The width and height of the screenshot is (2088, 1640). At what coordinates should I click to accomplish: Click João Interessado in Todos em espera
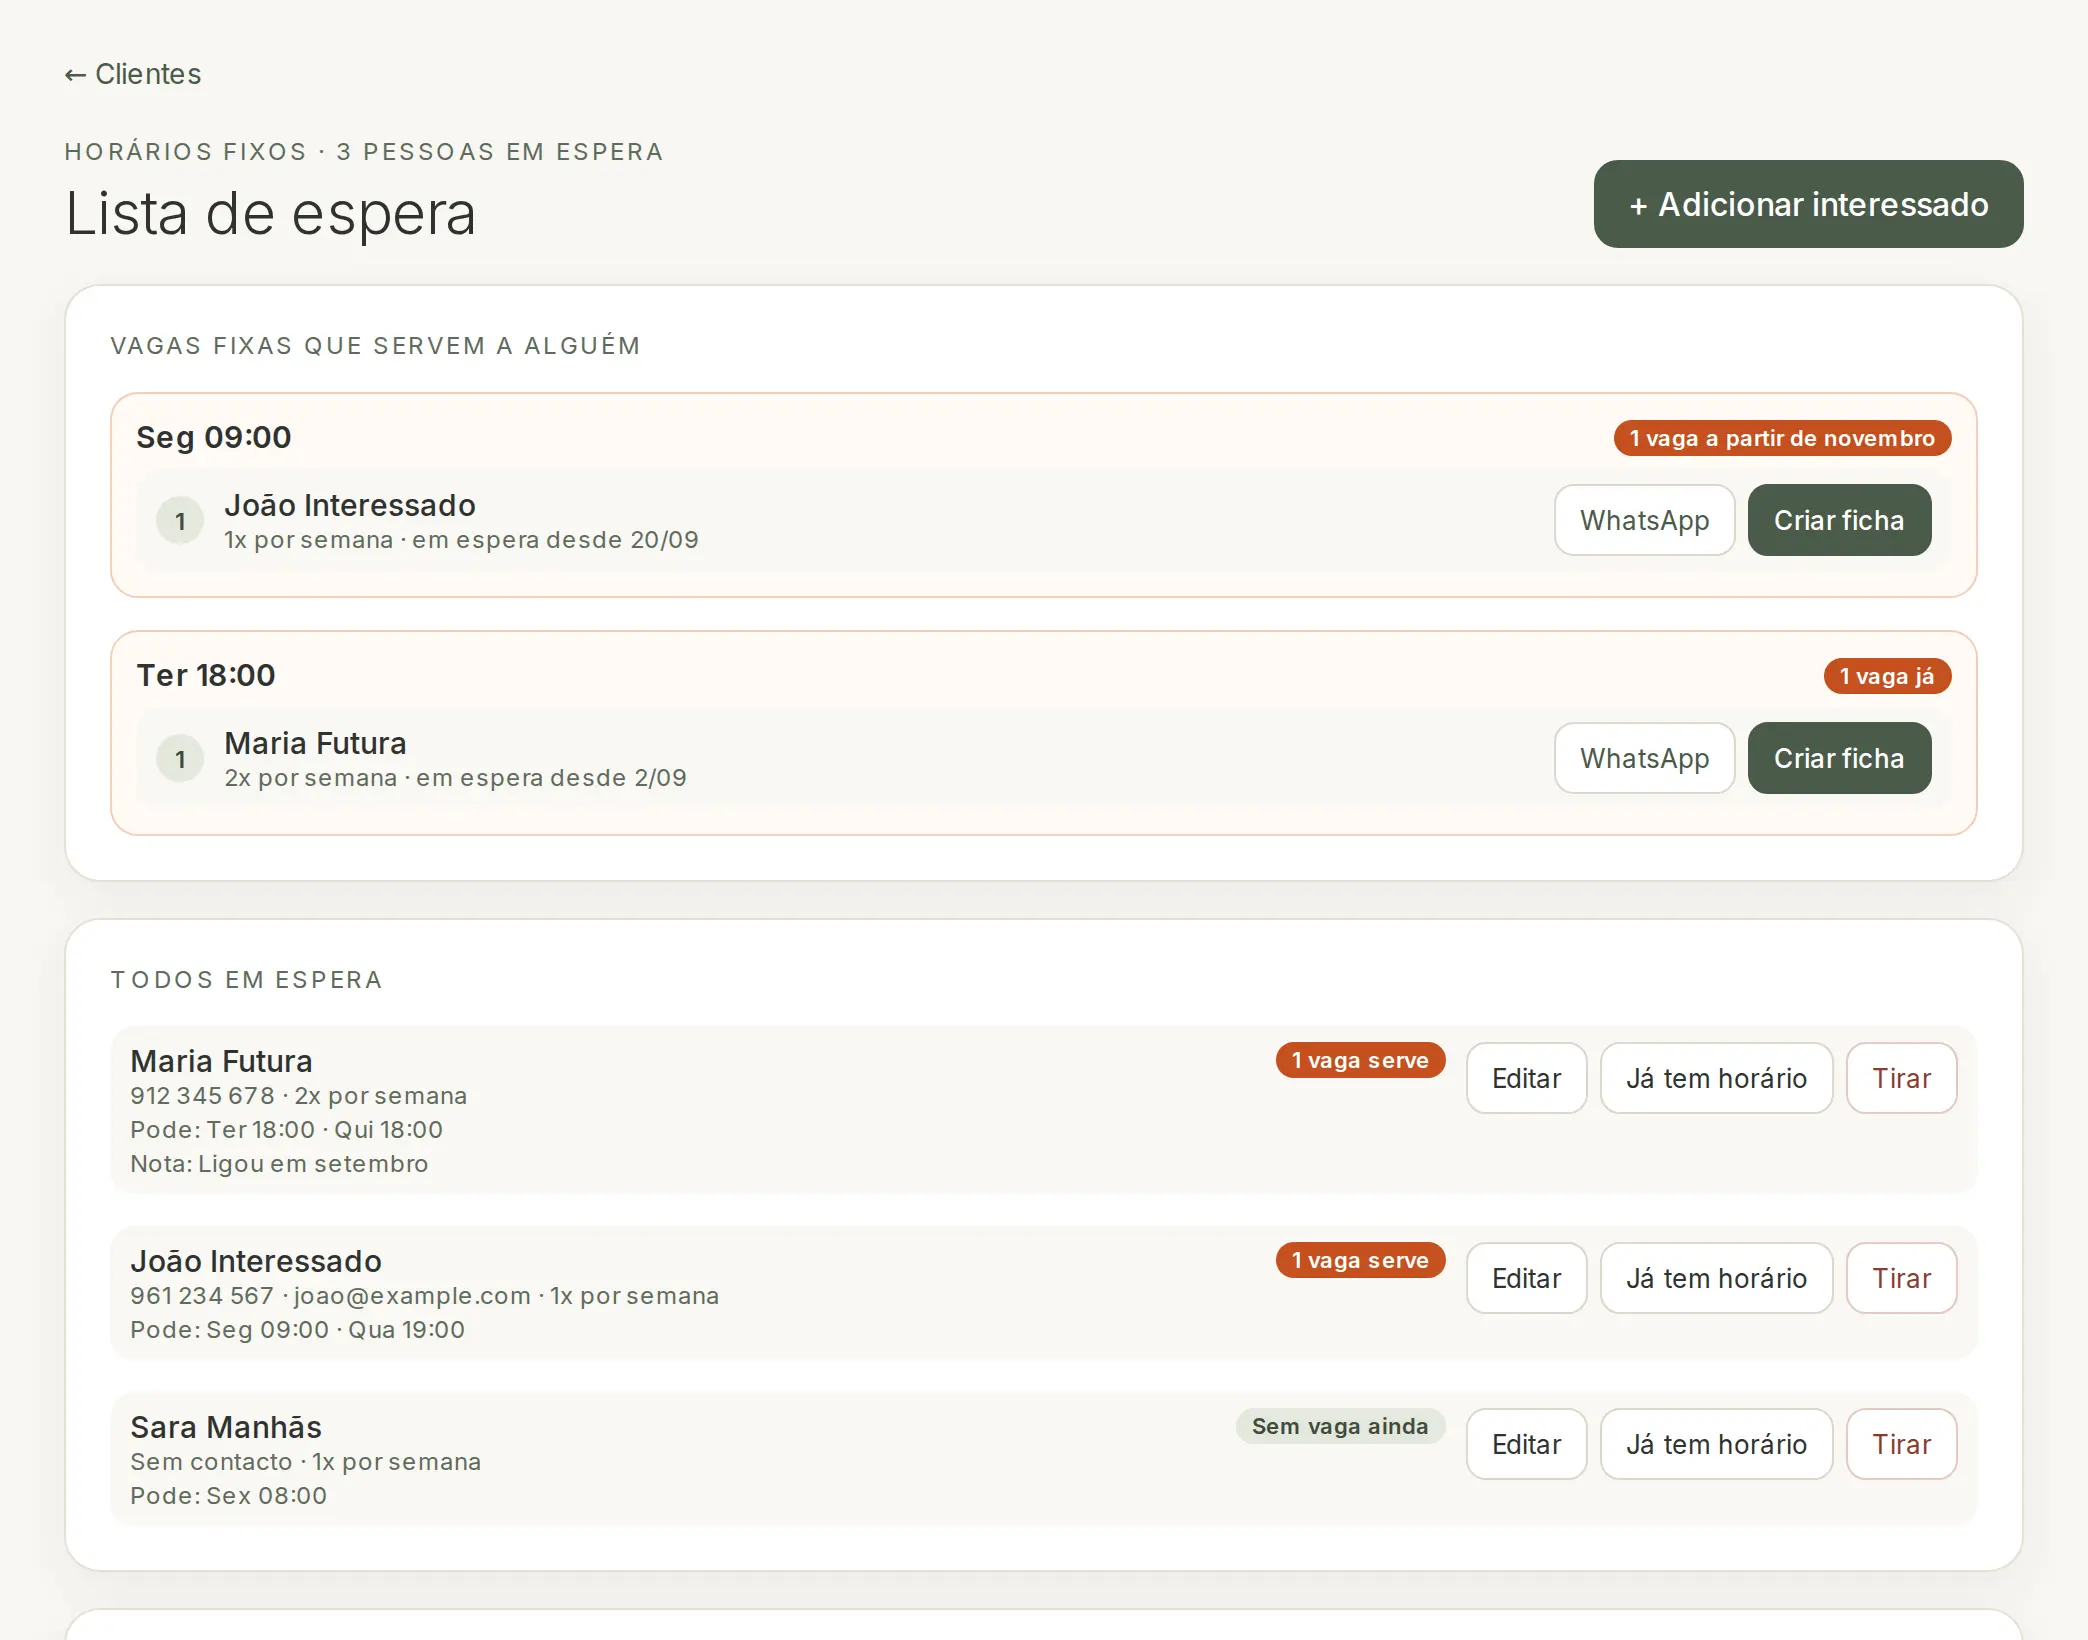pos(256,1261)
